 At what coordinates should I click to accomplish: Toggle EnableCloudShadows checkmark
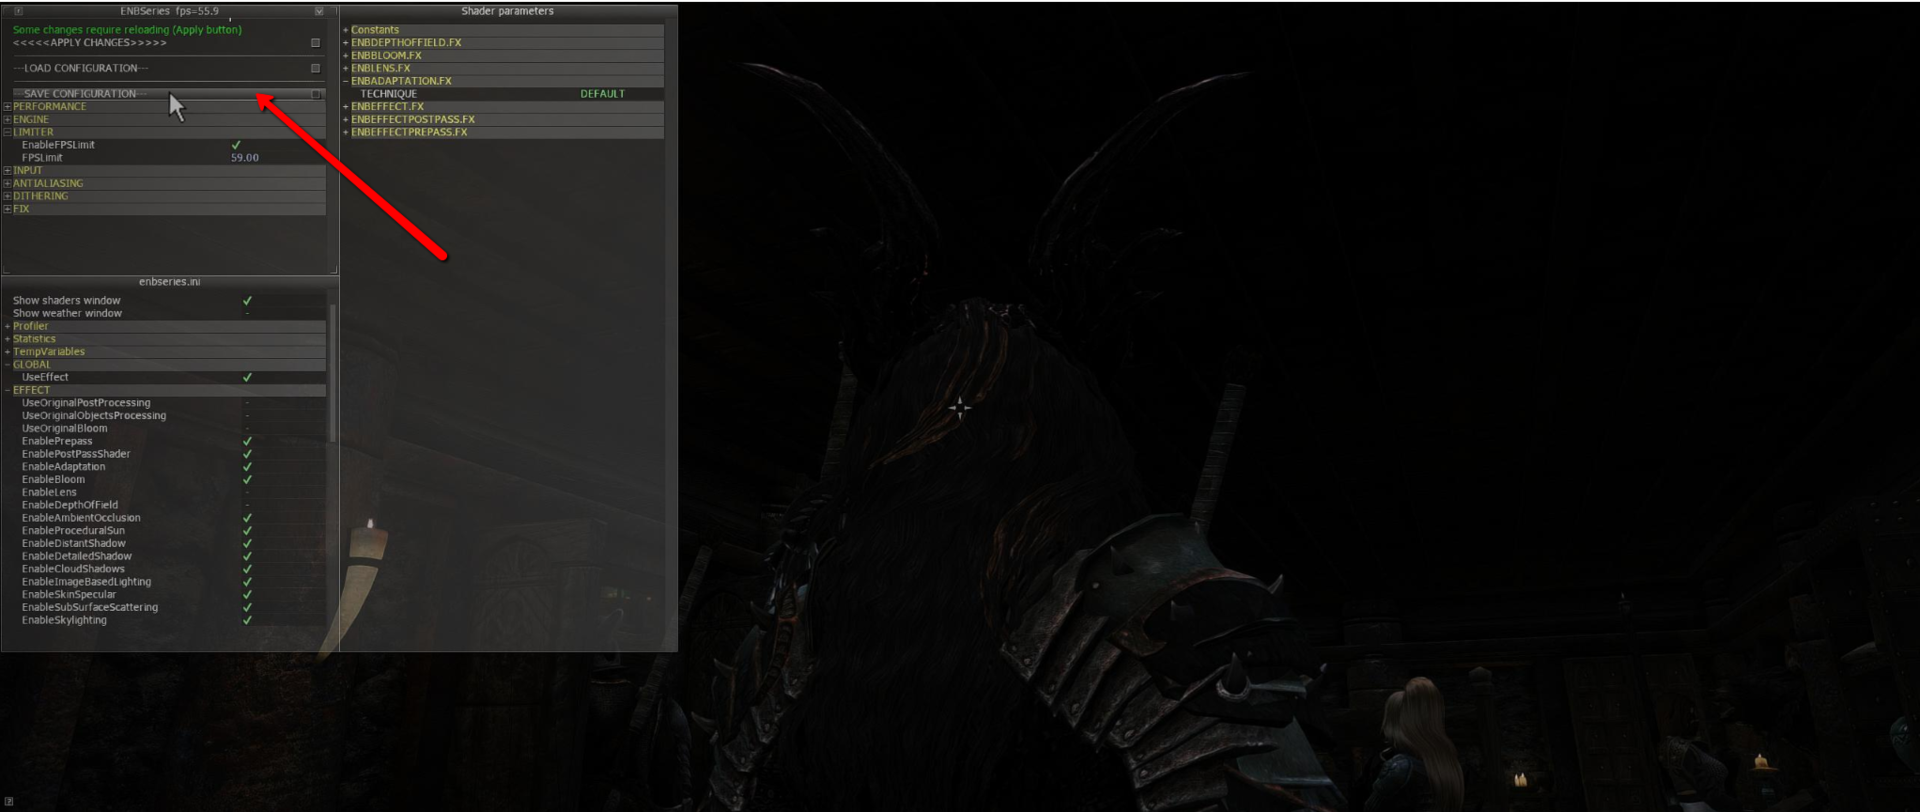click(x=247, y=569)
